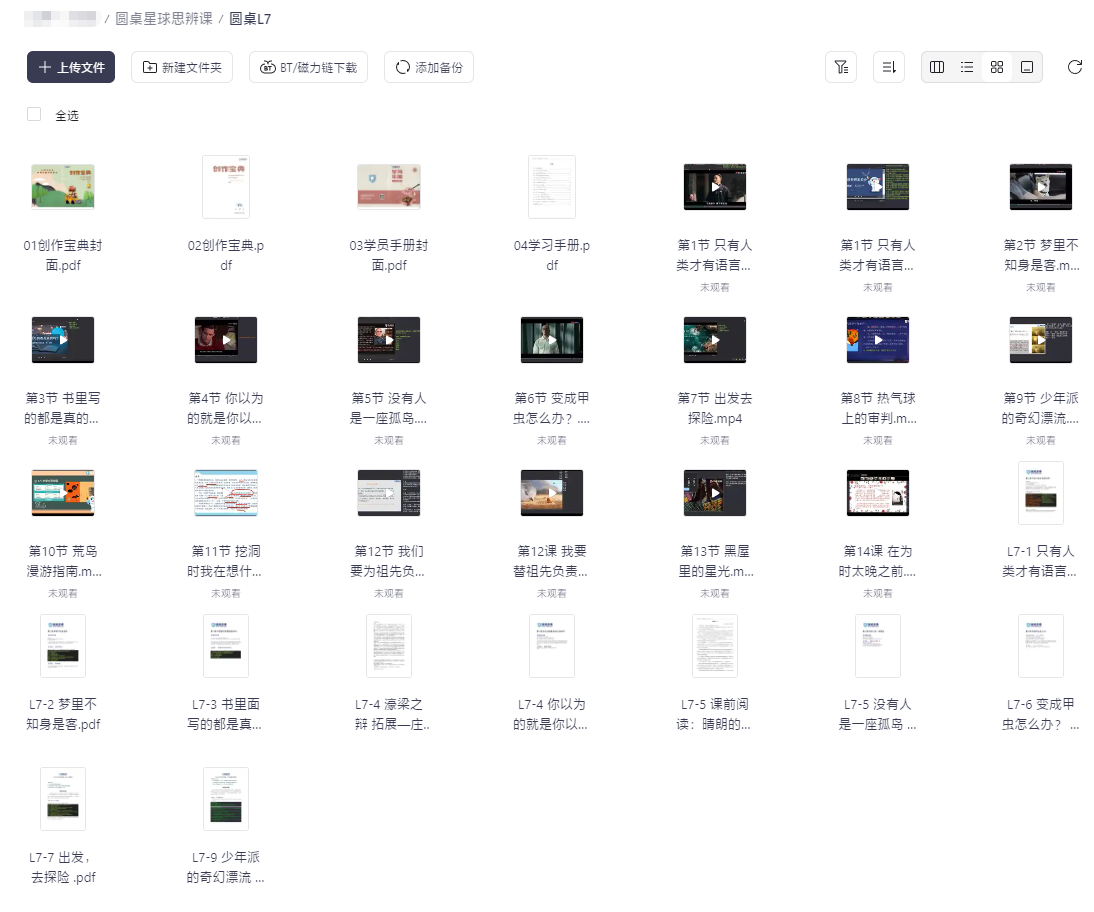The height and width of the screenshot is (912, 1094).
Task: Play video 第8节 热气球上的审判
Action: [878, 340]
